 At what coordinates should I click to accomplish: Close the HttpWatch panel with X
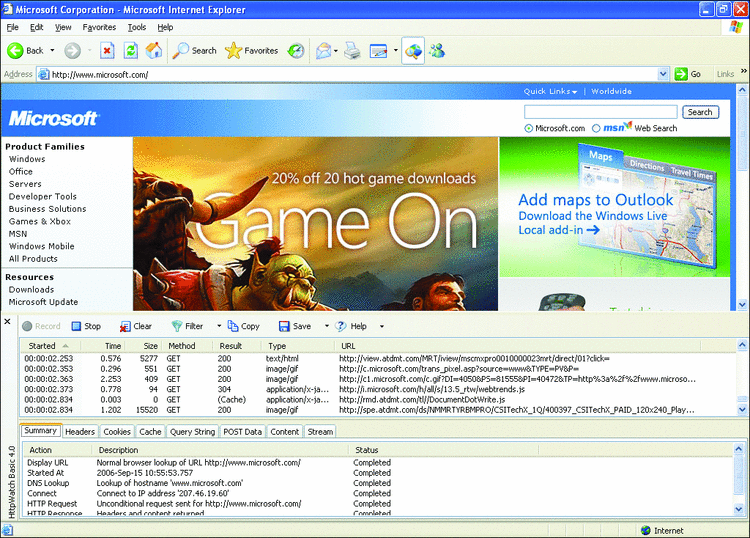pyautogui.click(x=7, y=321)
